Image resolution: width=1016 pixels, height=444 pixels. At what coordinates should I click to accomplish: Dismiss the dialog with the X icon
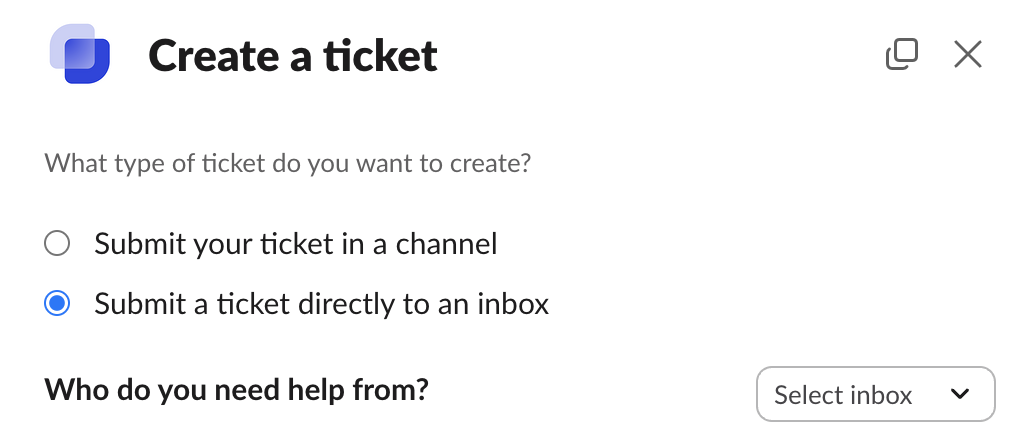[967, 54]
